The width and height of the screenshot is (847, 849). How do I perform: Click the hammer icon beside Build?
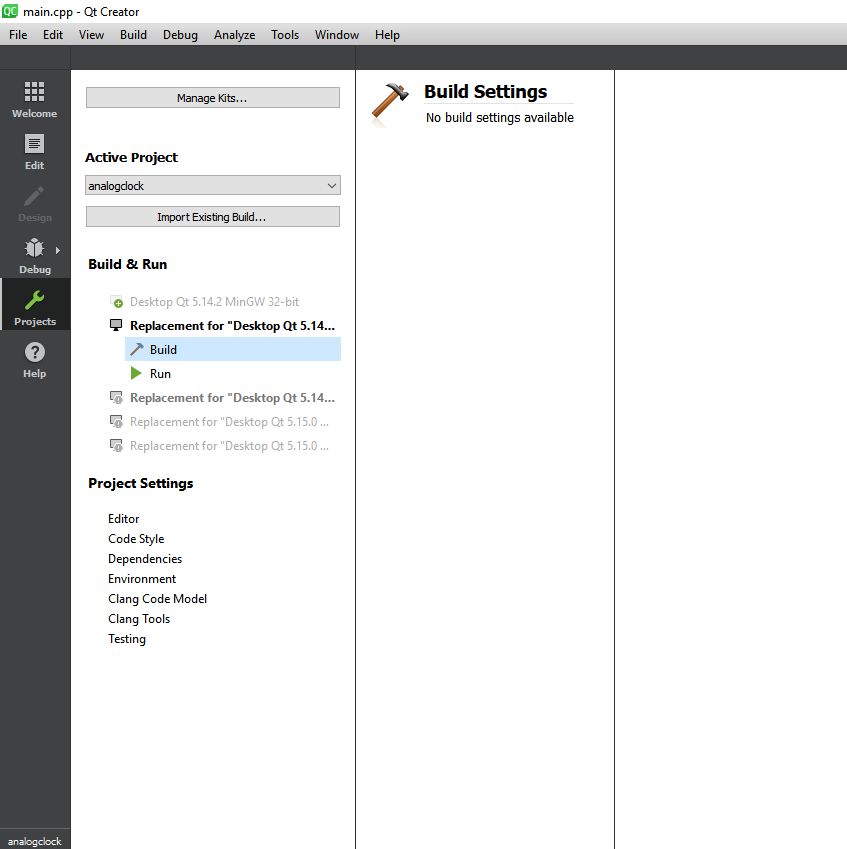click(x=137, y=349)
